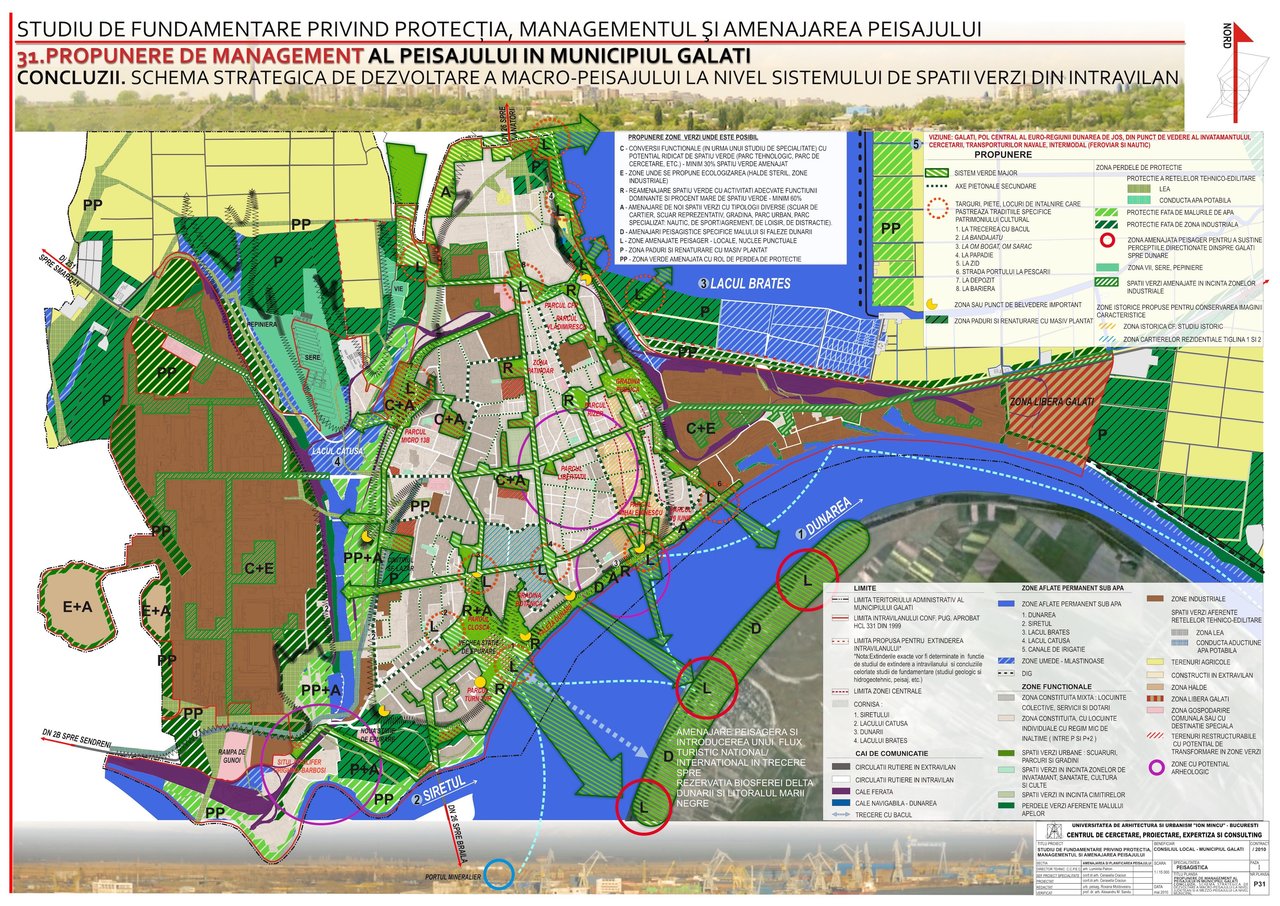Click the '5. CANALE DE IRIGATIE' legend entry

pyautogui.click(x=1053, y=649)
